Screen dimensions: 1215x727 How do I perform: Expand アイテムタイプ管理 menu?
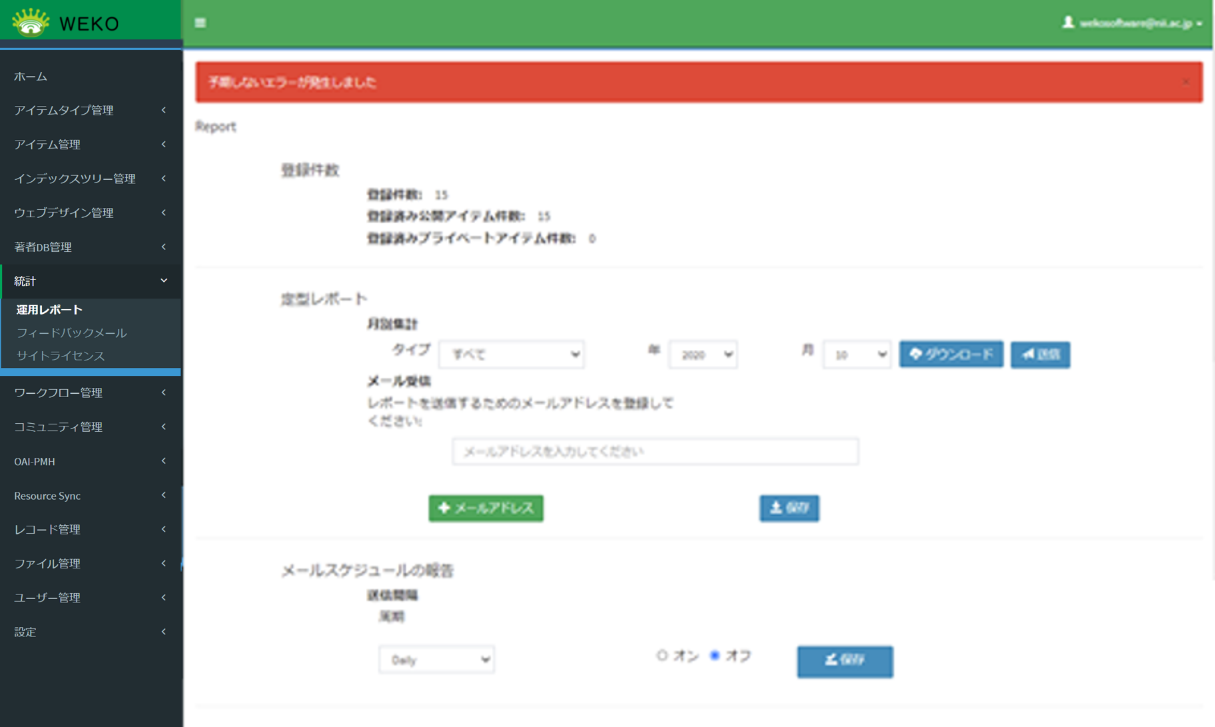[90, 110]
